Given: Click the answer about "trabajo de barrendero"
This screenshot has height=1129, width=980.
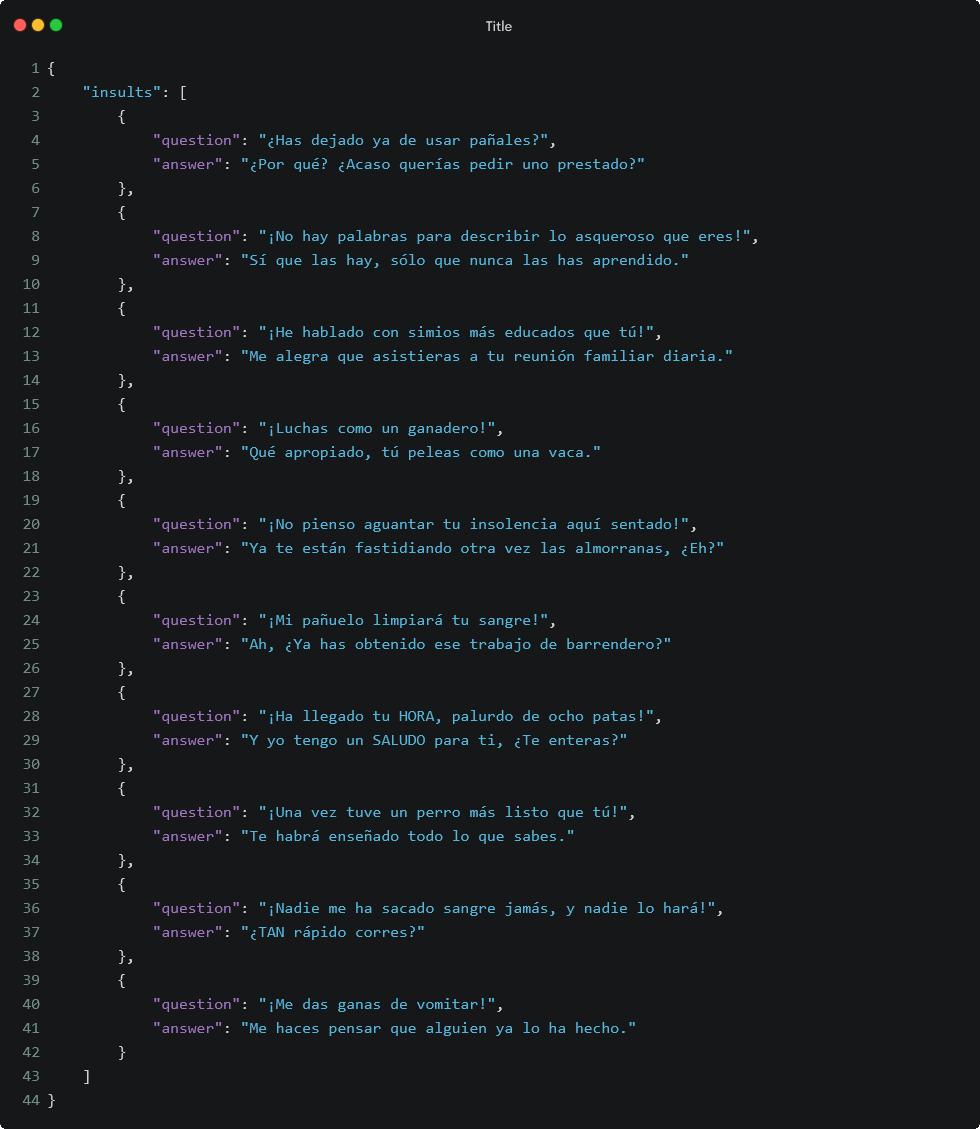Looking at the screenshot, I should 455,644.
